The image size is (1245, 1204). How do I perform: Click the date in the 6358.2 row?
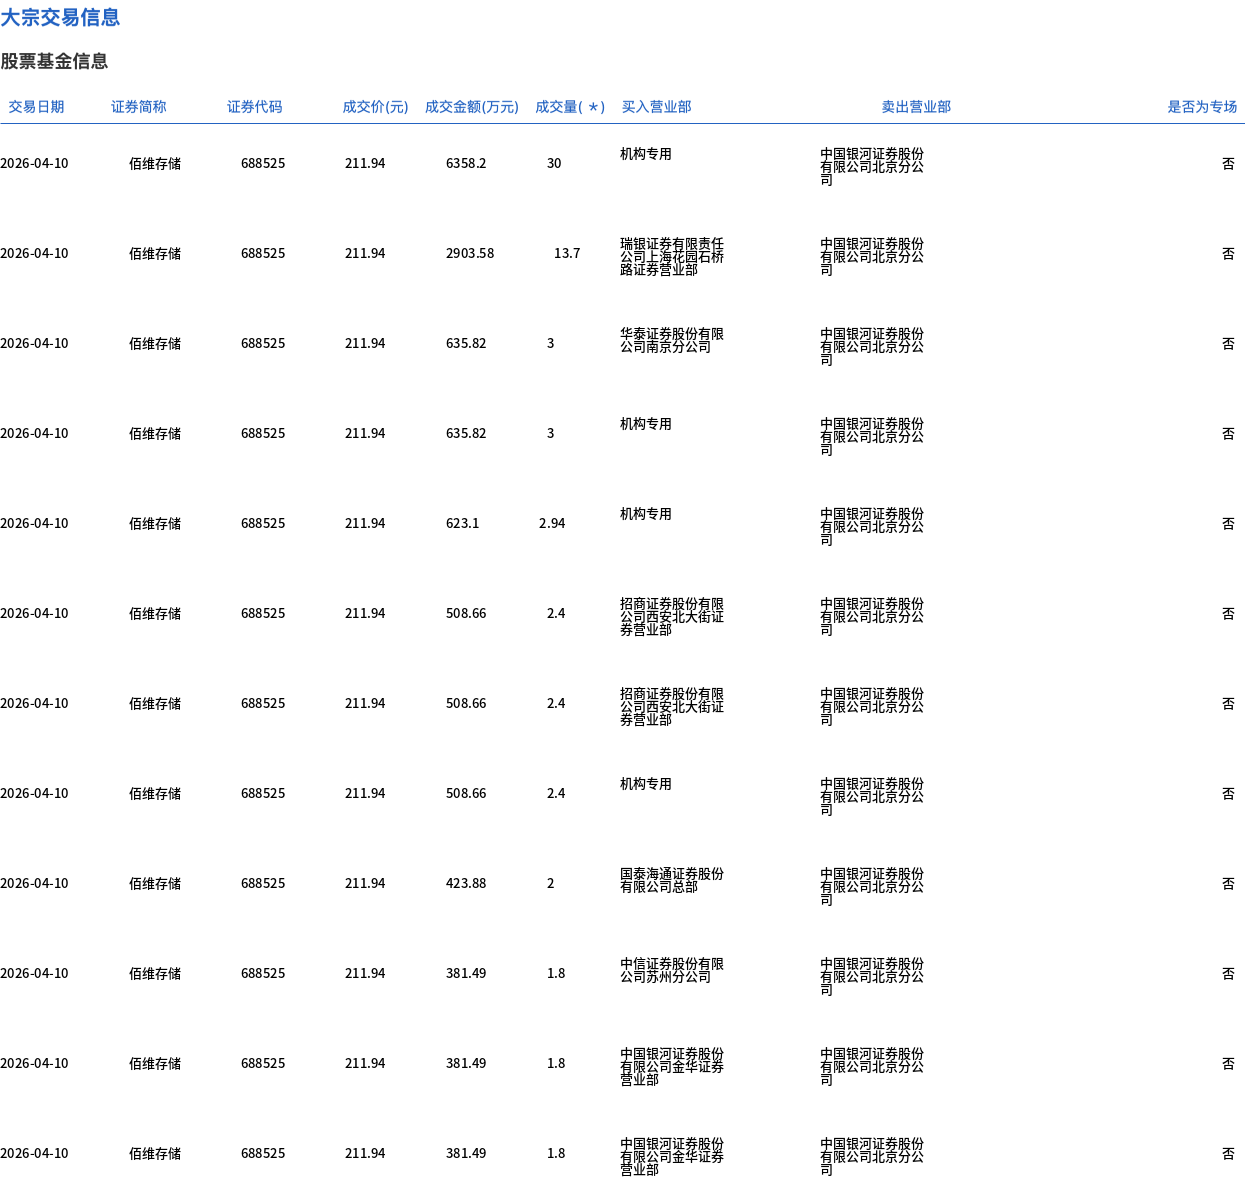pos(34,163)
